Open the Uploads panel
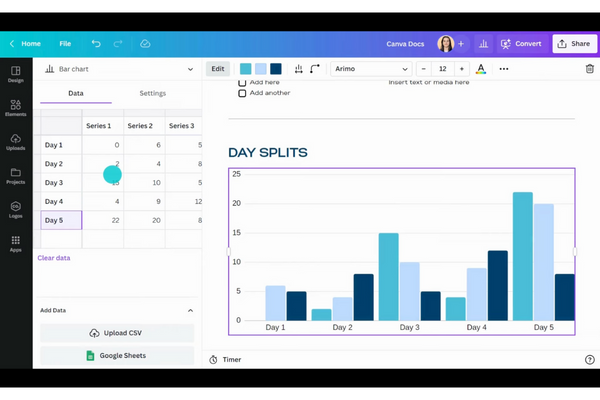The height and width of the screenshot is (400, 600). pyautogui.click(x=16, y=141)
